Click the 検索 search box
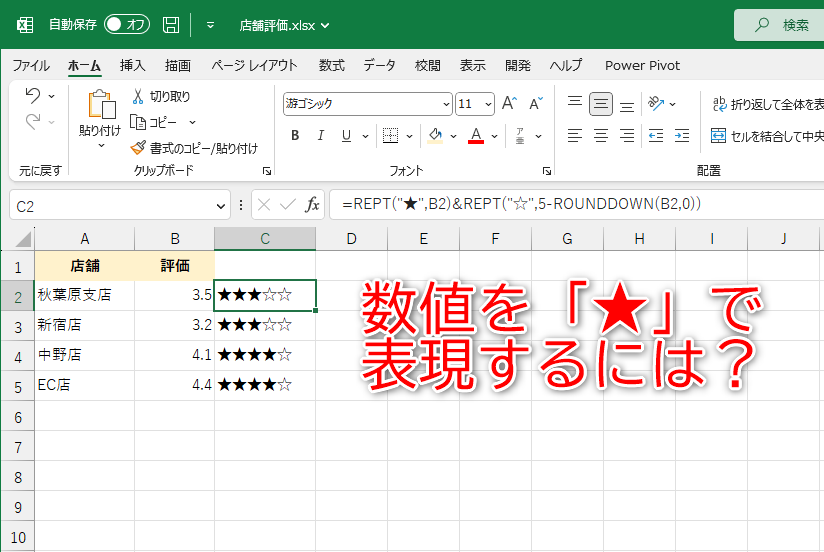The image size is (824, 552). click(780, 25)
